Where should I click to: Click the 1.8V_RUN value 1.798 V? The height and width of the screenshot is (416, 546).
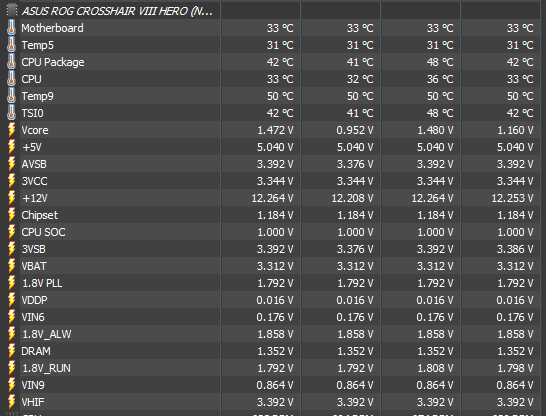[515, 368]
